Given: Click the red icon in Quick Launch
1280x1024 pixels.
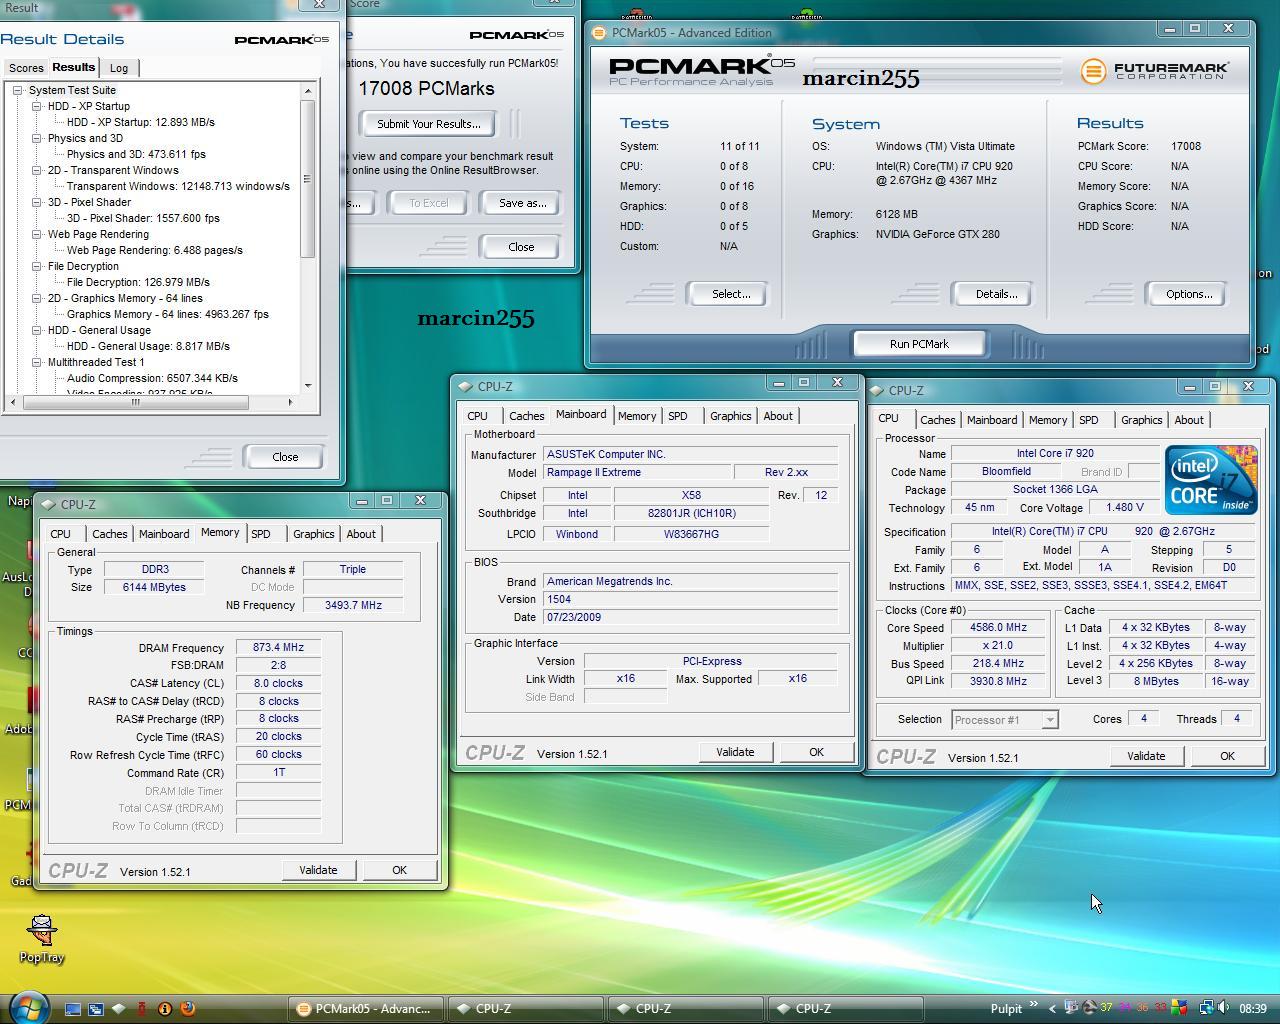Looking at the screenshot, I should (x=142, y=1009).
